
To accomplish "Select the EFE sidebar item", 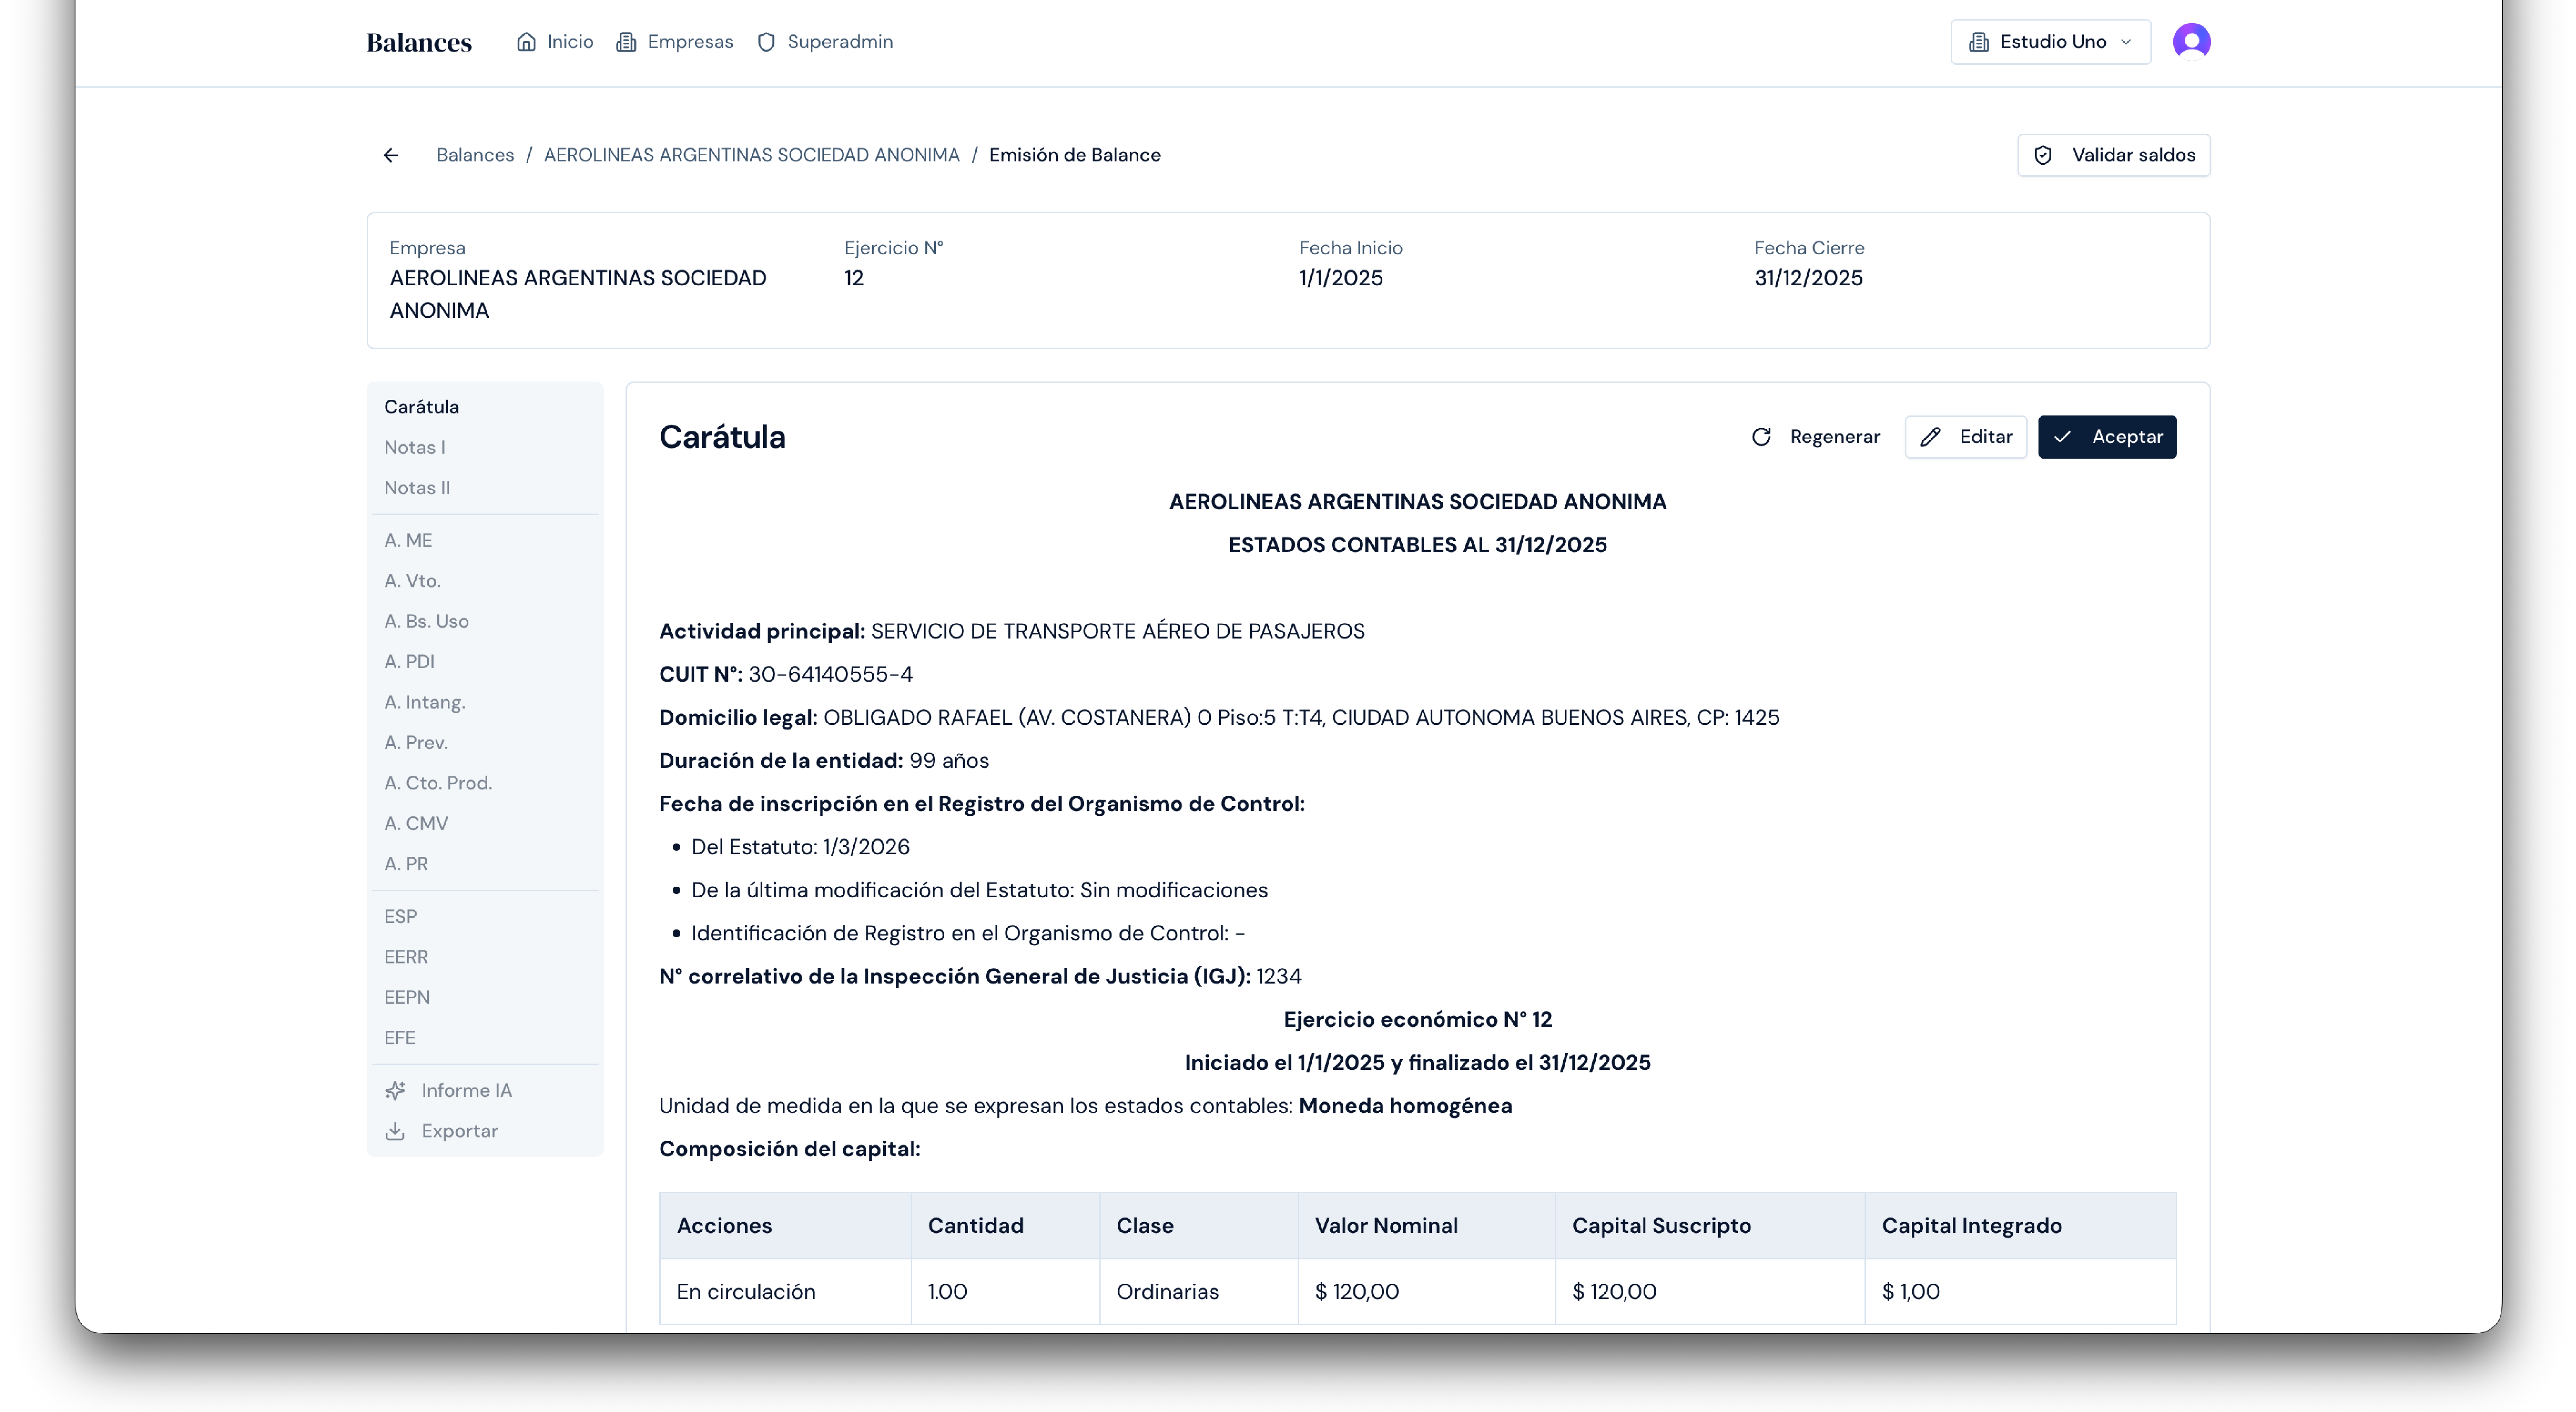I will [x=399, y=1037].
